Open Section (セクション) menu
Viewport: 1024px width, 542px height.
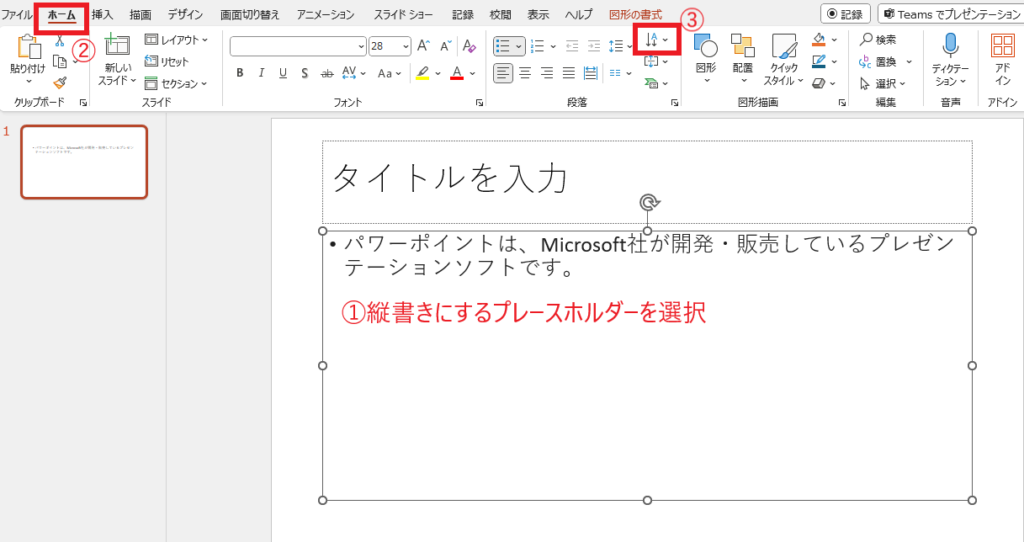click(176, 84)
